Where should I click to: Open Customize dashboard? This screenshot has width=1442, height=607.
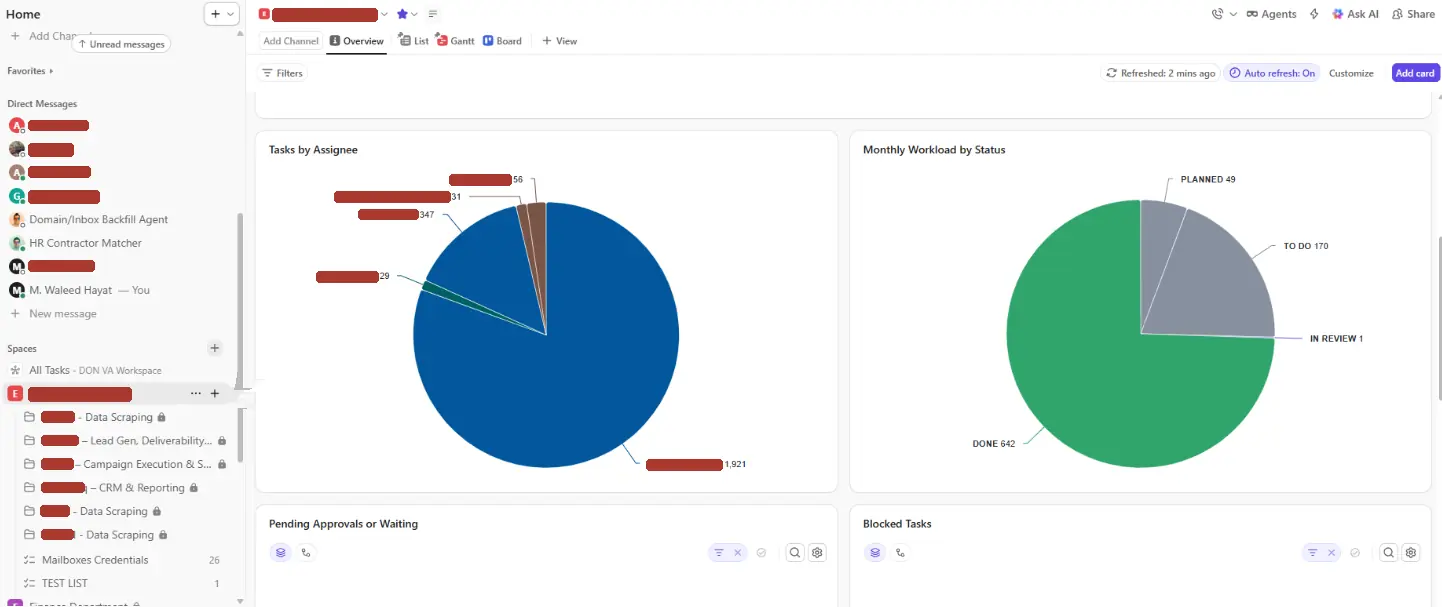(x=1351, y=73)
